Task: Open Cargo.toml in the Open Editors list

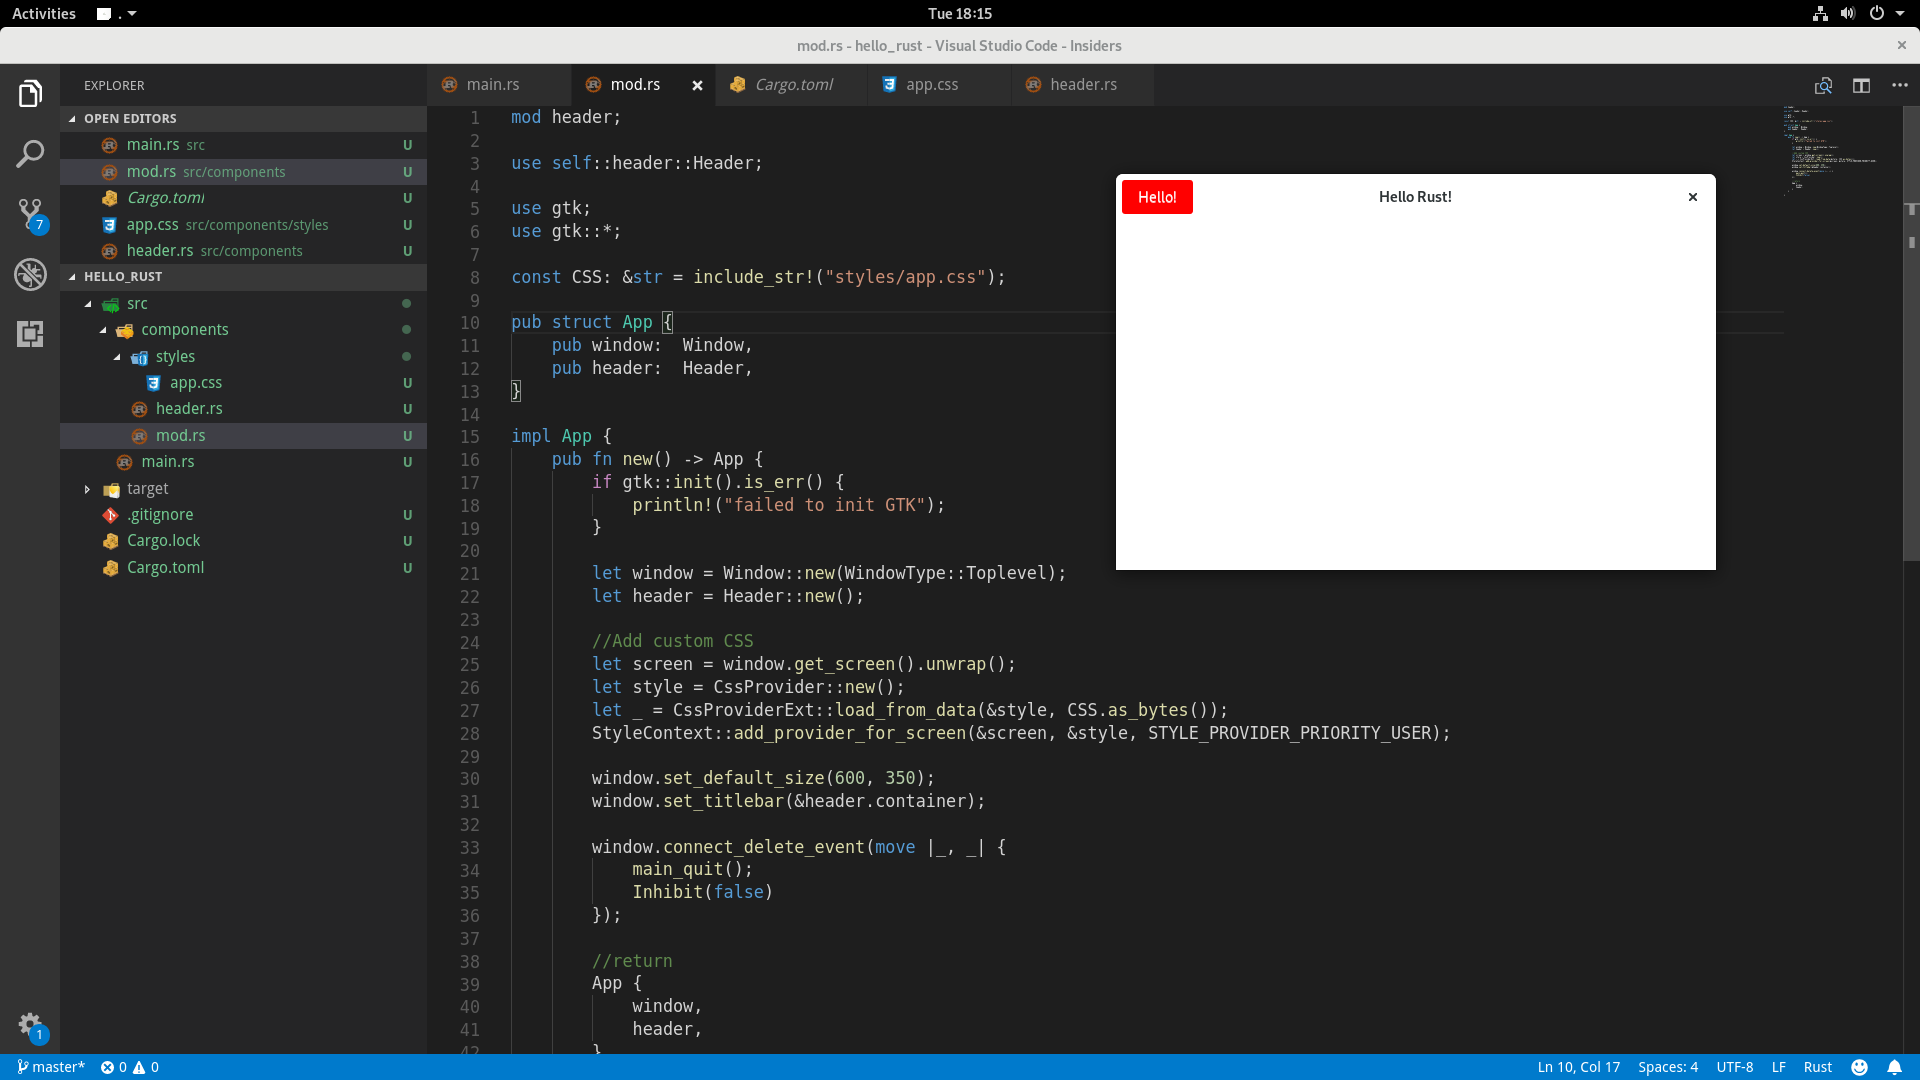Action: point(243,198)
